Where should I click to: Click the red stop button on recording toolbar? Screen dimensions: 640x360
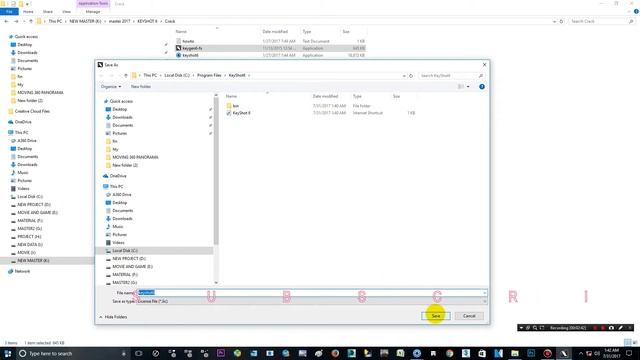603,328
